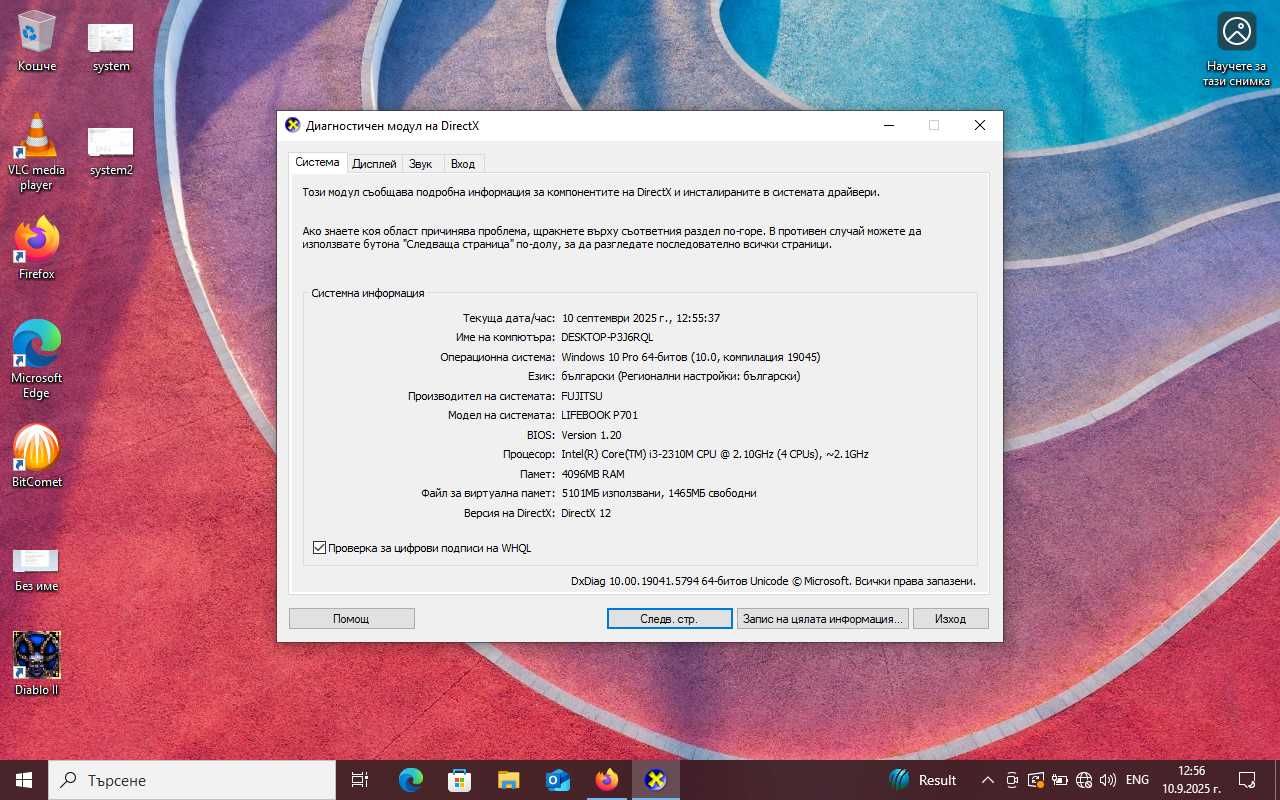
Task: Switch to the 'Дисплей' tab
Action: (x=374, y=164)
